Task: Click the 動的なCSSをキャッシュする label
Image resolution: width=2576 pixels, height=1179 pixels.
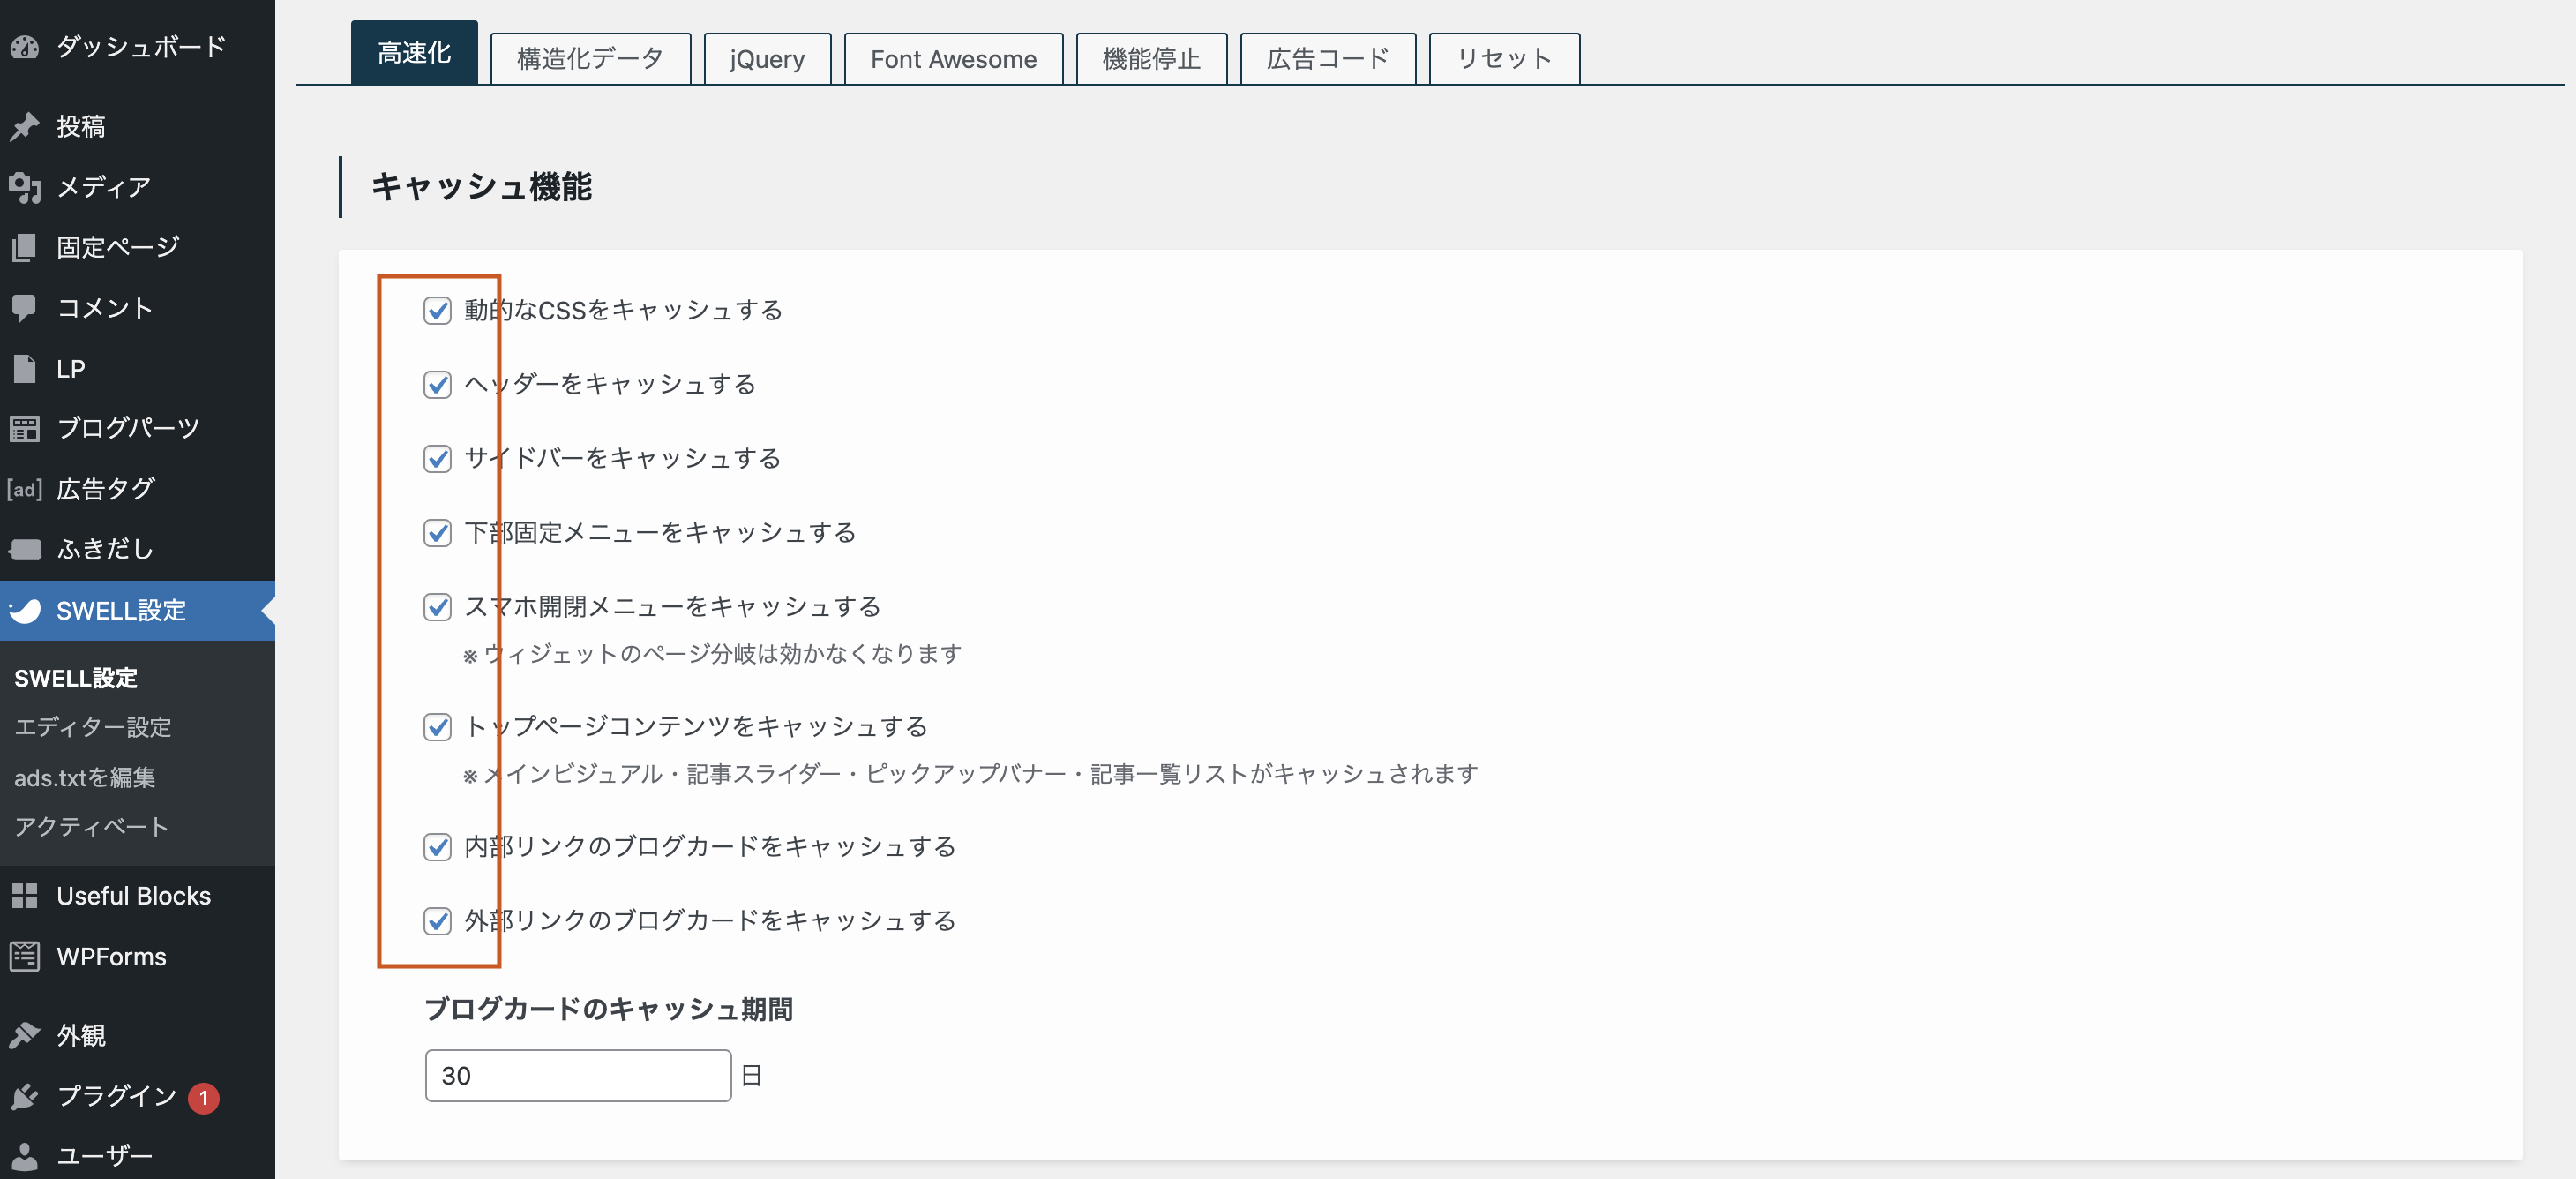Action: click(623, 310)
